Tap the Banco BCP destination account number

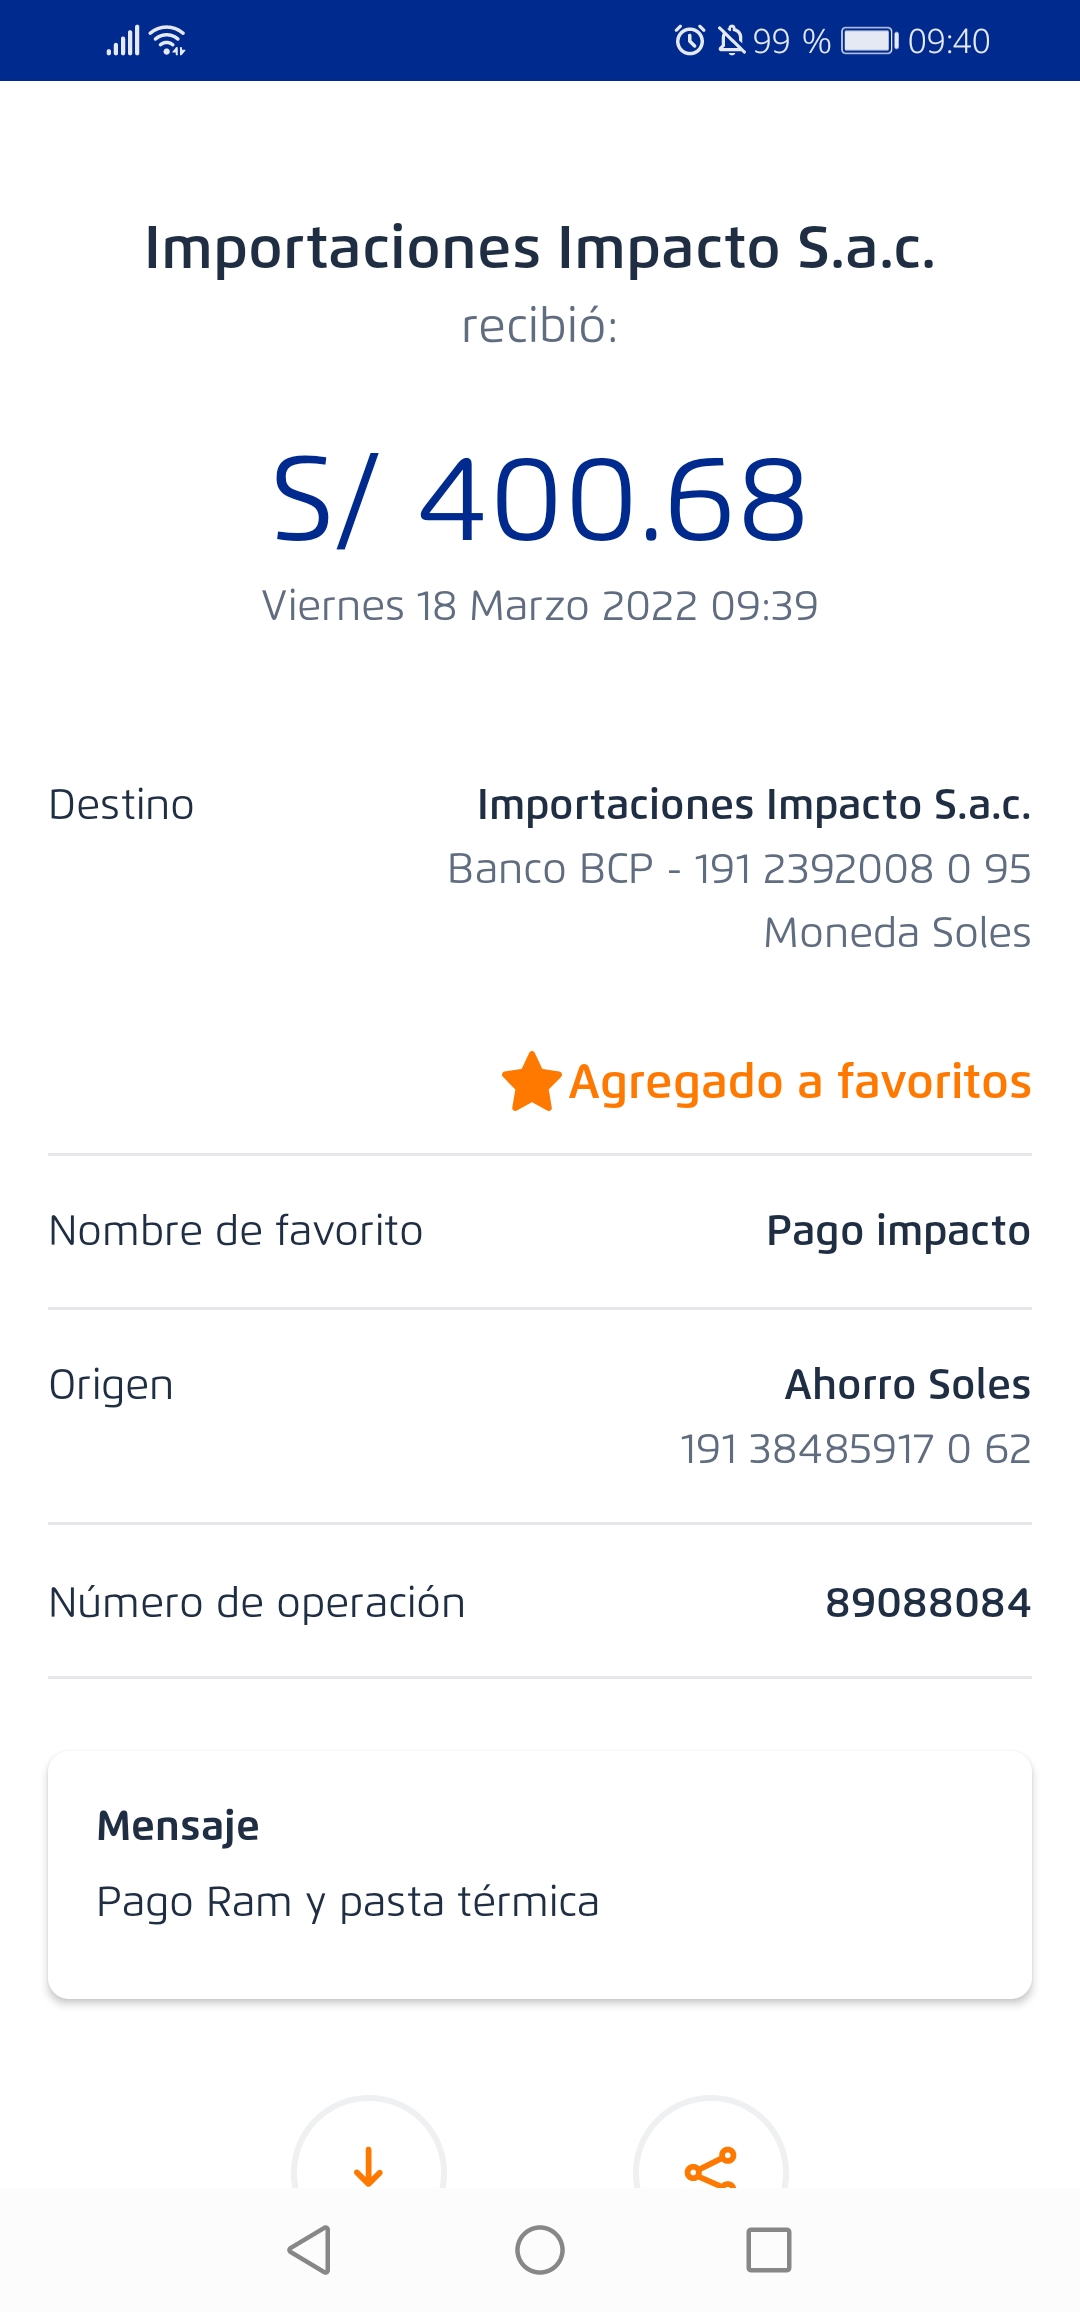[739, 869]
